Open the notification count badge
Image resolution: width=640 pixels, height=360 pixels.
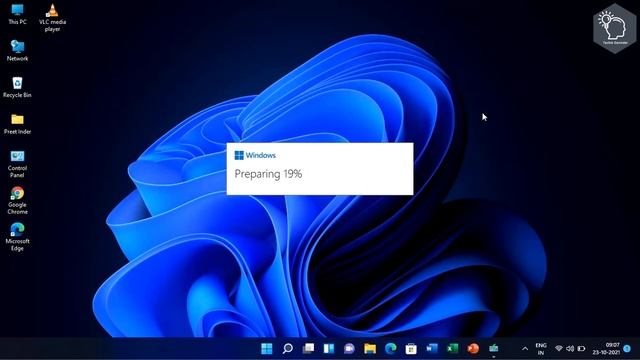click(x=627, y=349)
